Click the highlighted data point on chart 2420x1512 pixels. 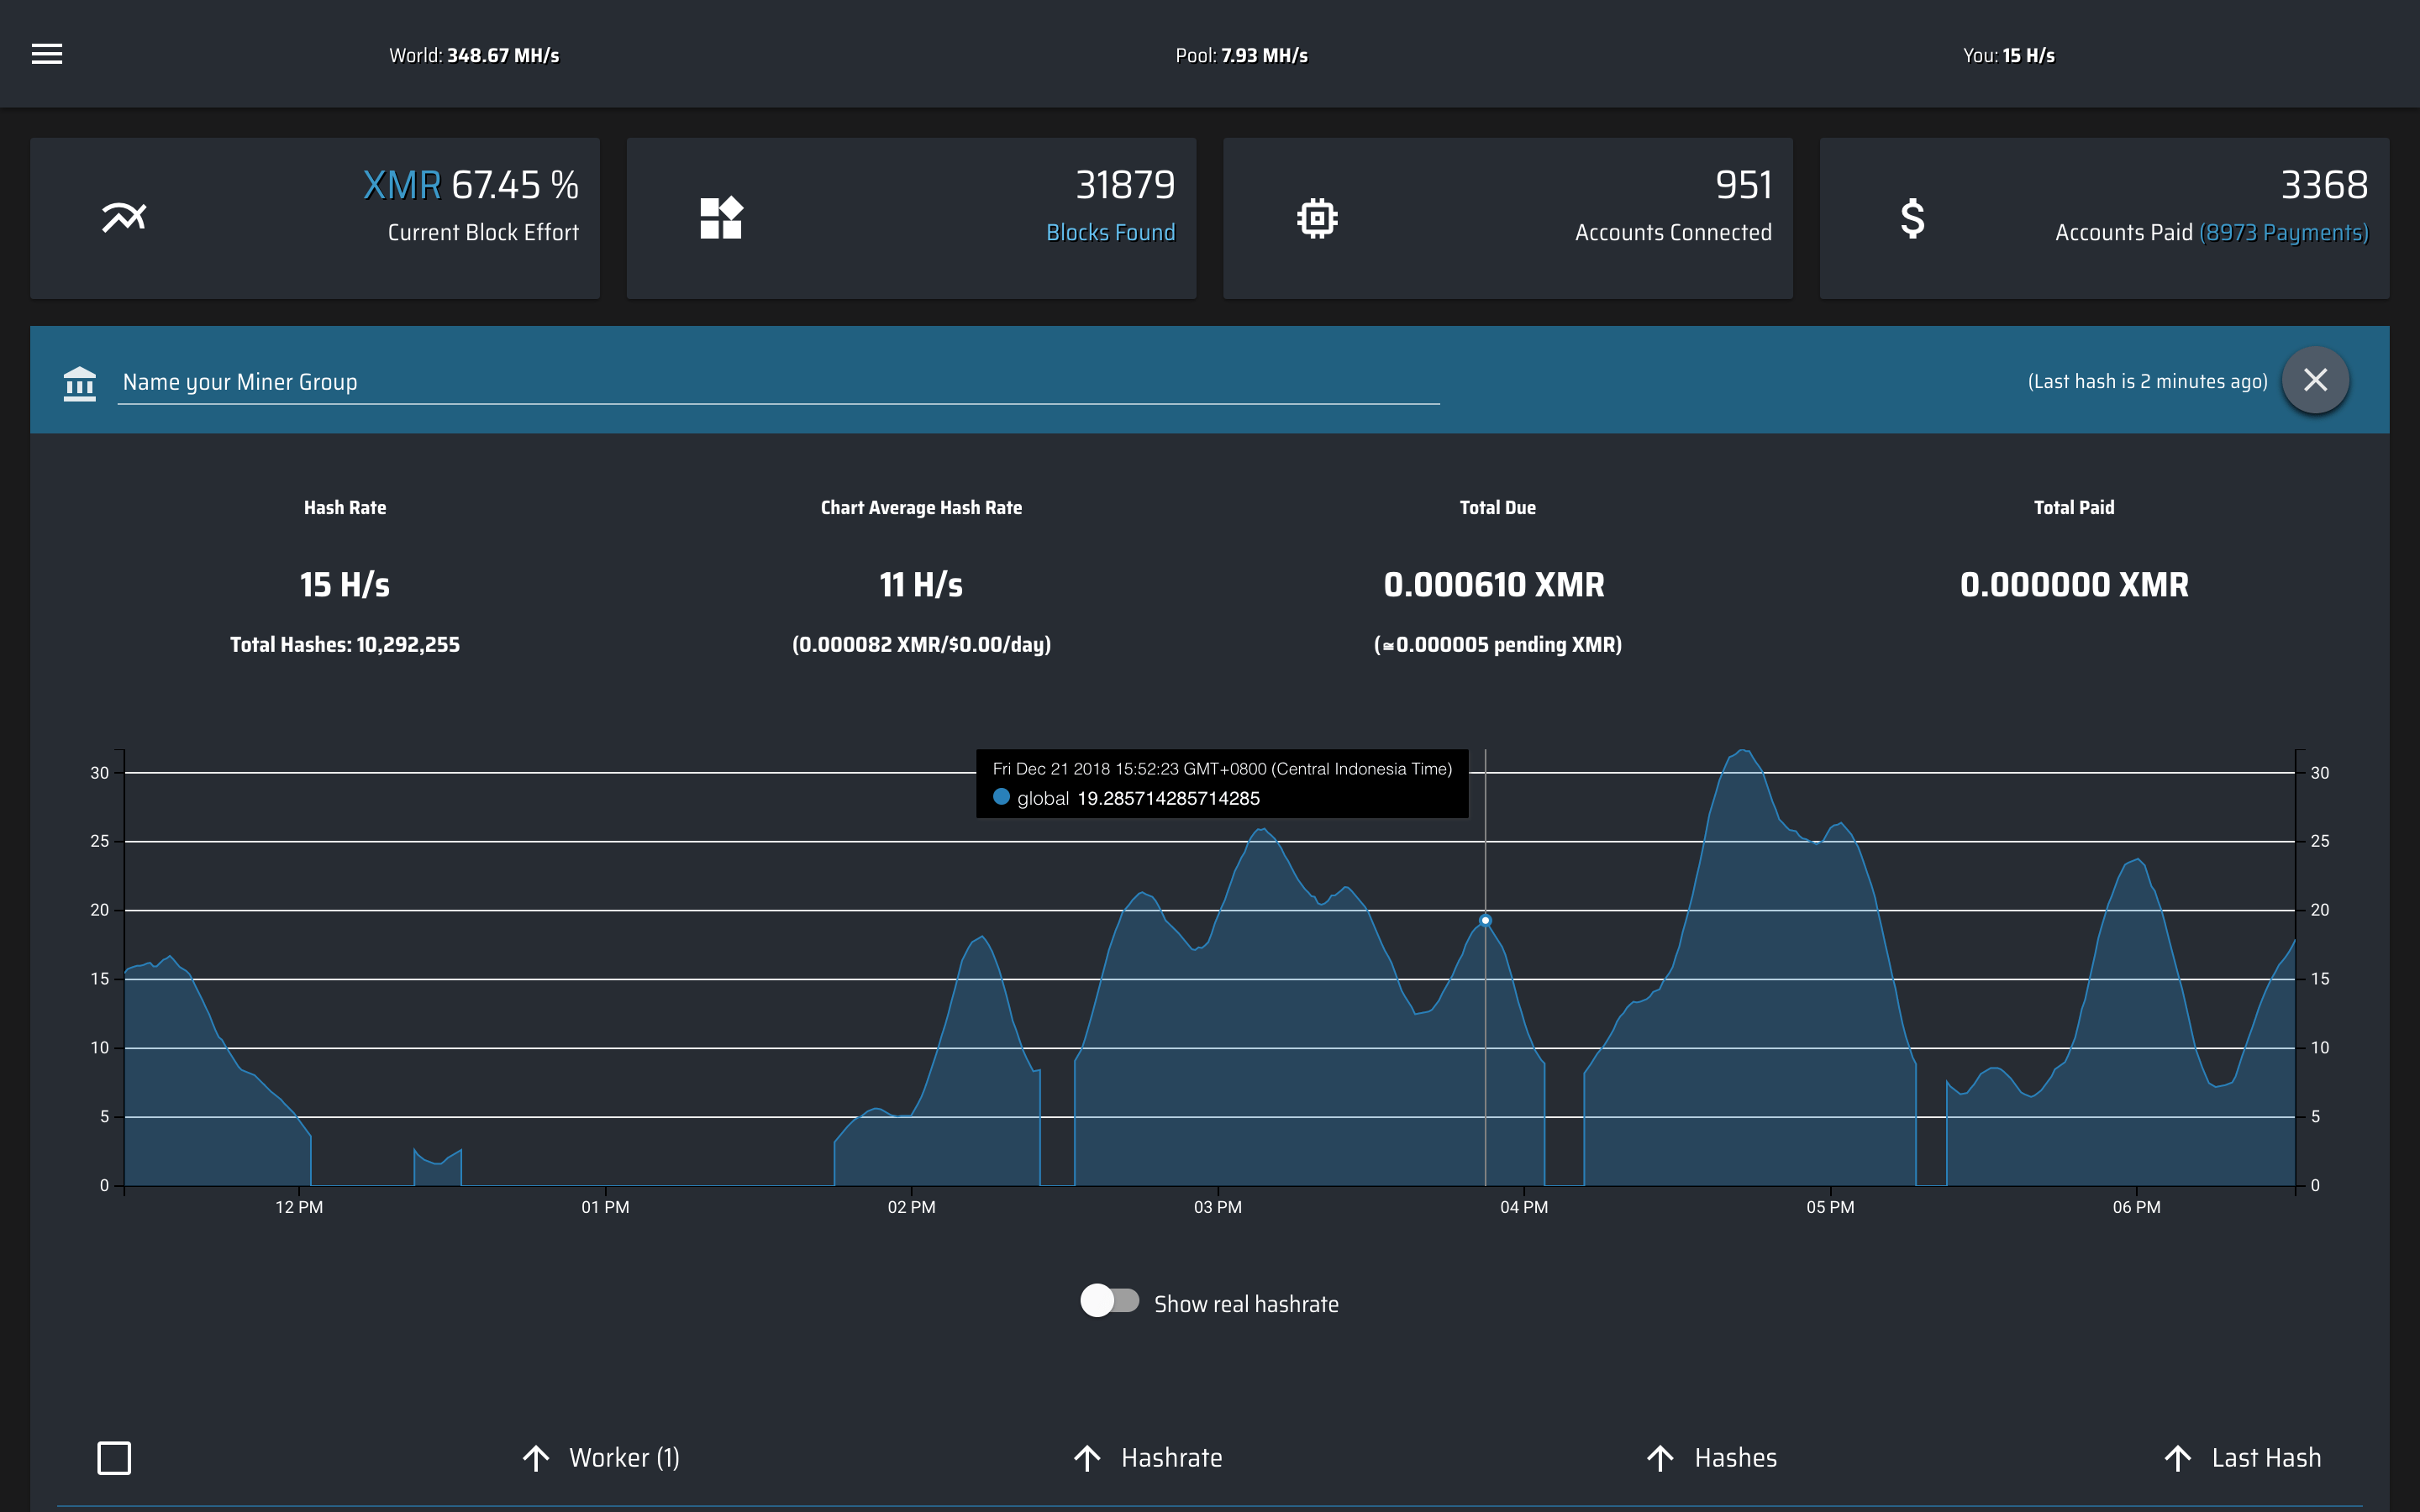pyautogui.click(x=1485, y=920)
